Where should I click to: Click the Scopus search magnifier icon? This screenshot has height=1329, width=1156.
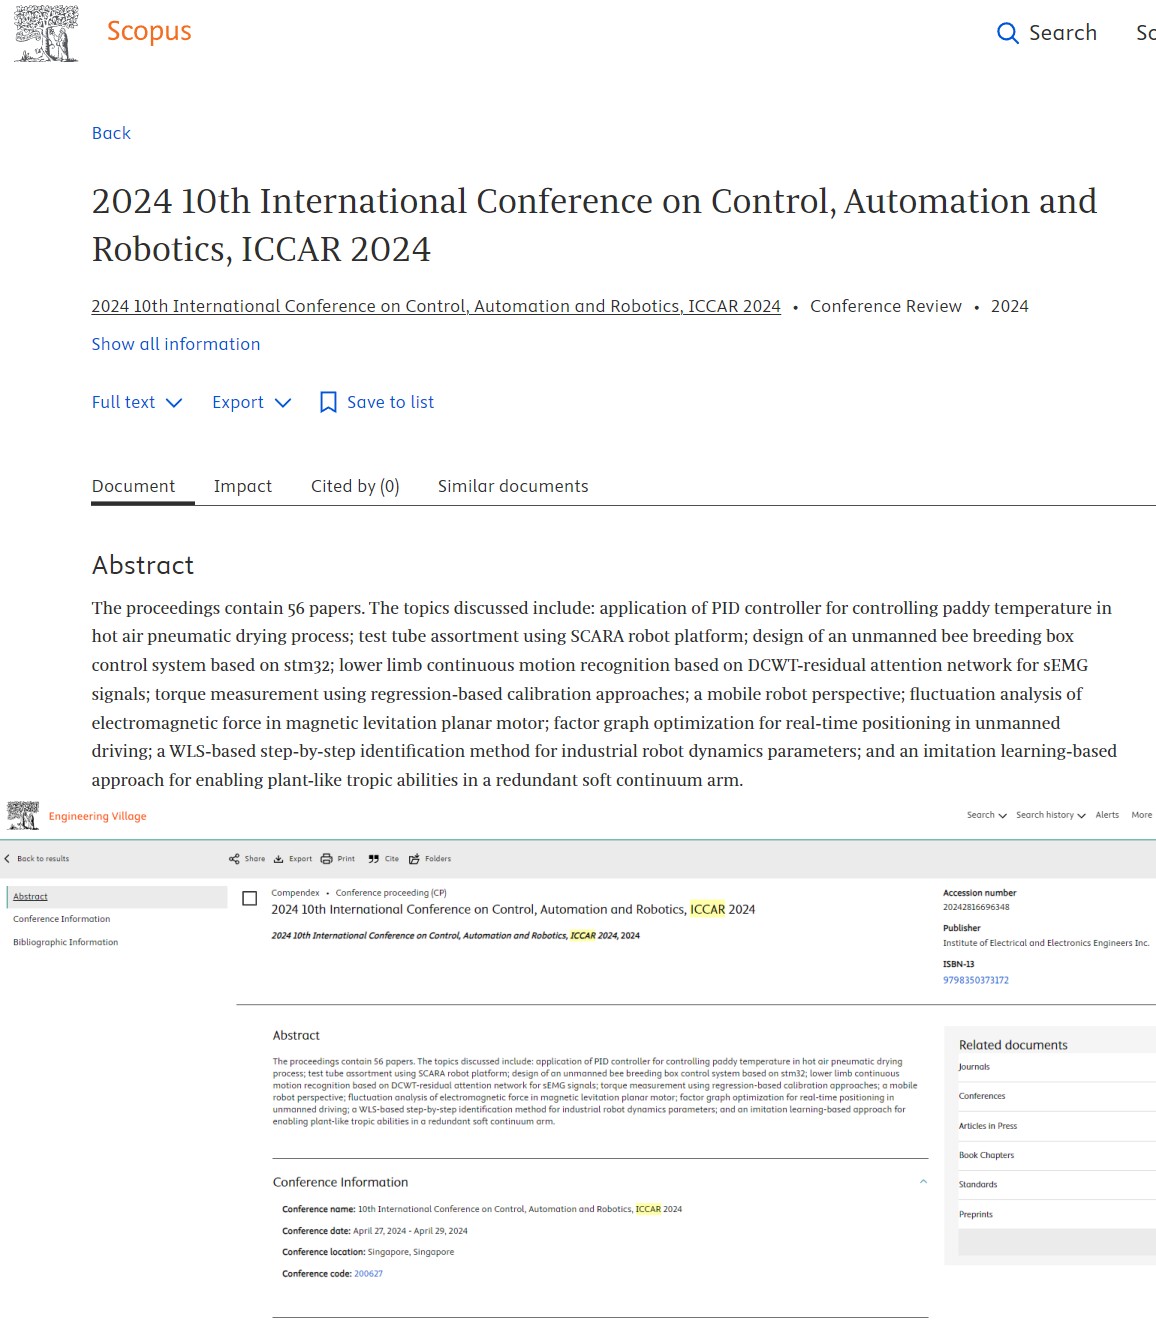(1007, 33)
